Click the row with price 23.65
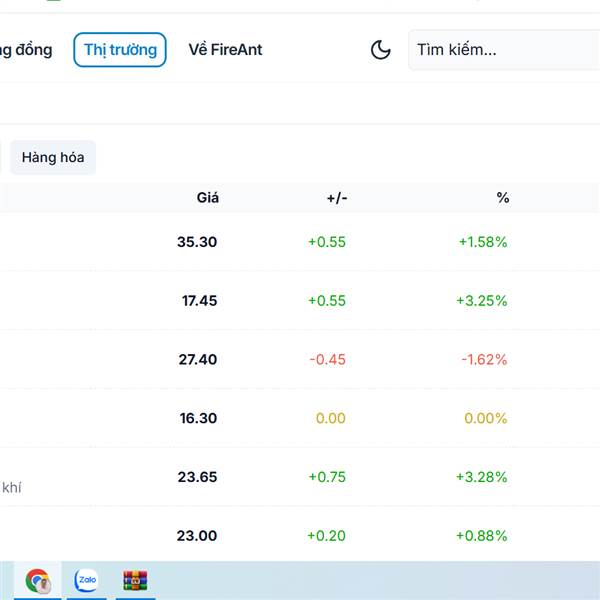This screenshot has height=600, width=600. (197, 477)
